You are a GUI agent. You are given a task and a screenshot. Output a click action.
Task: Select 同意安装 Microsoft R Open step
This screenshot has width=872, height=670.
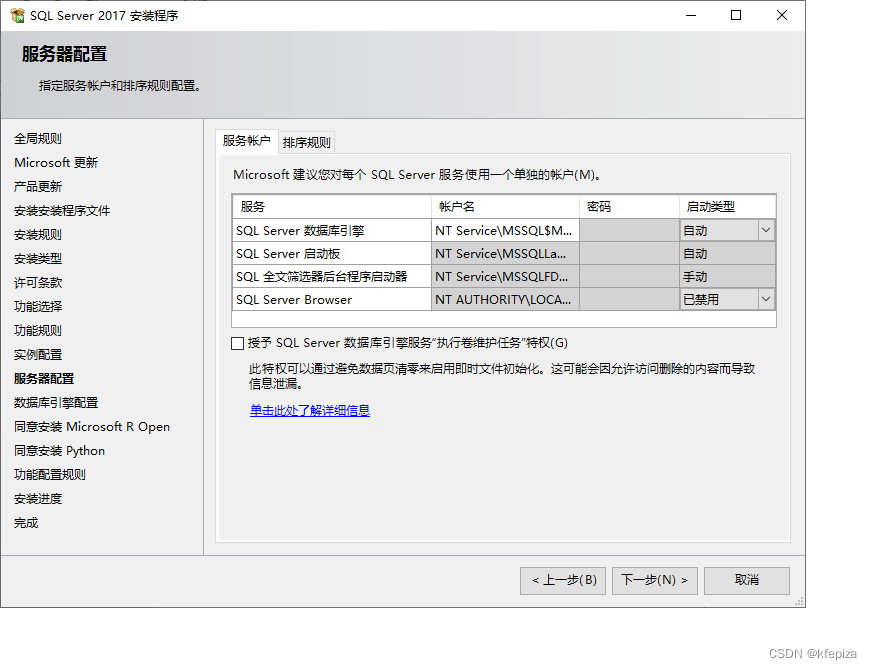pyautogui.click(x=92, y=426)
